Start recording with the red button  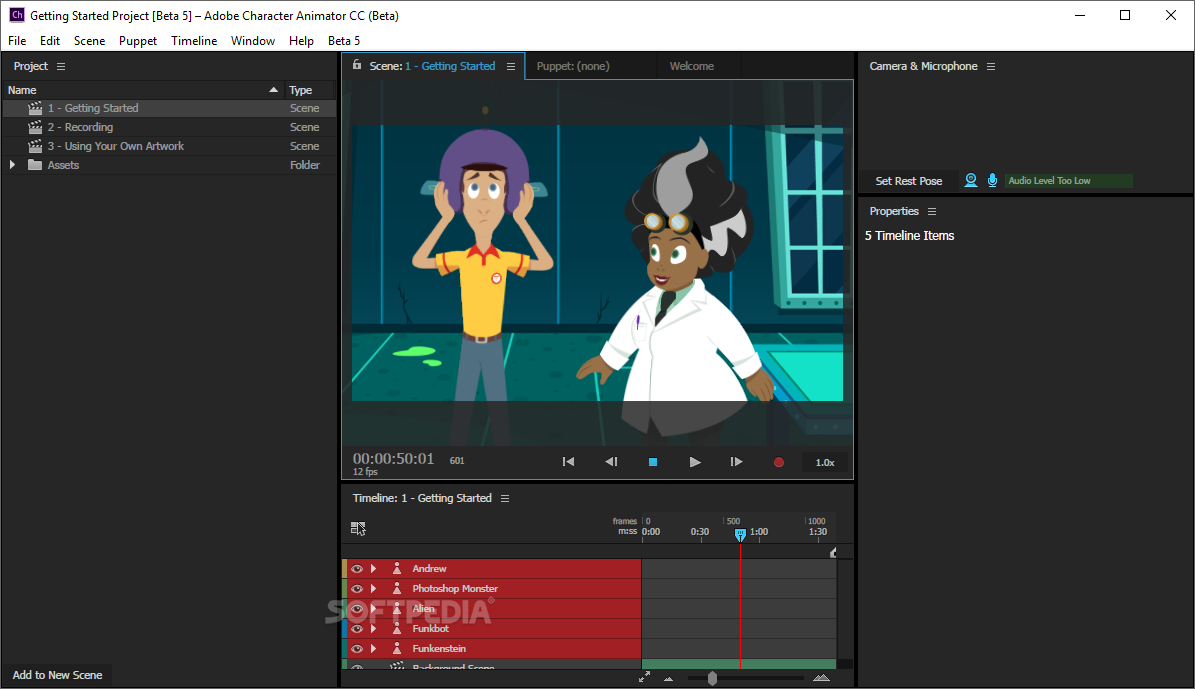coord(779,462)
